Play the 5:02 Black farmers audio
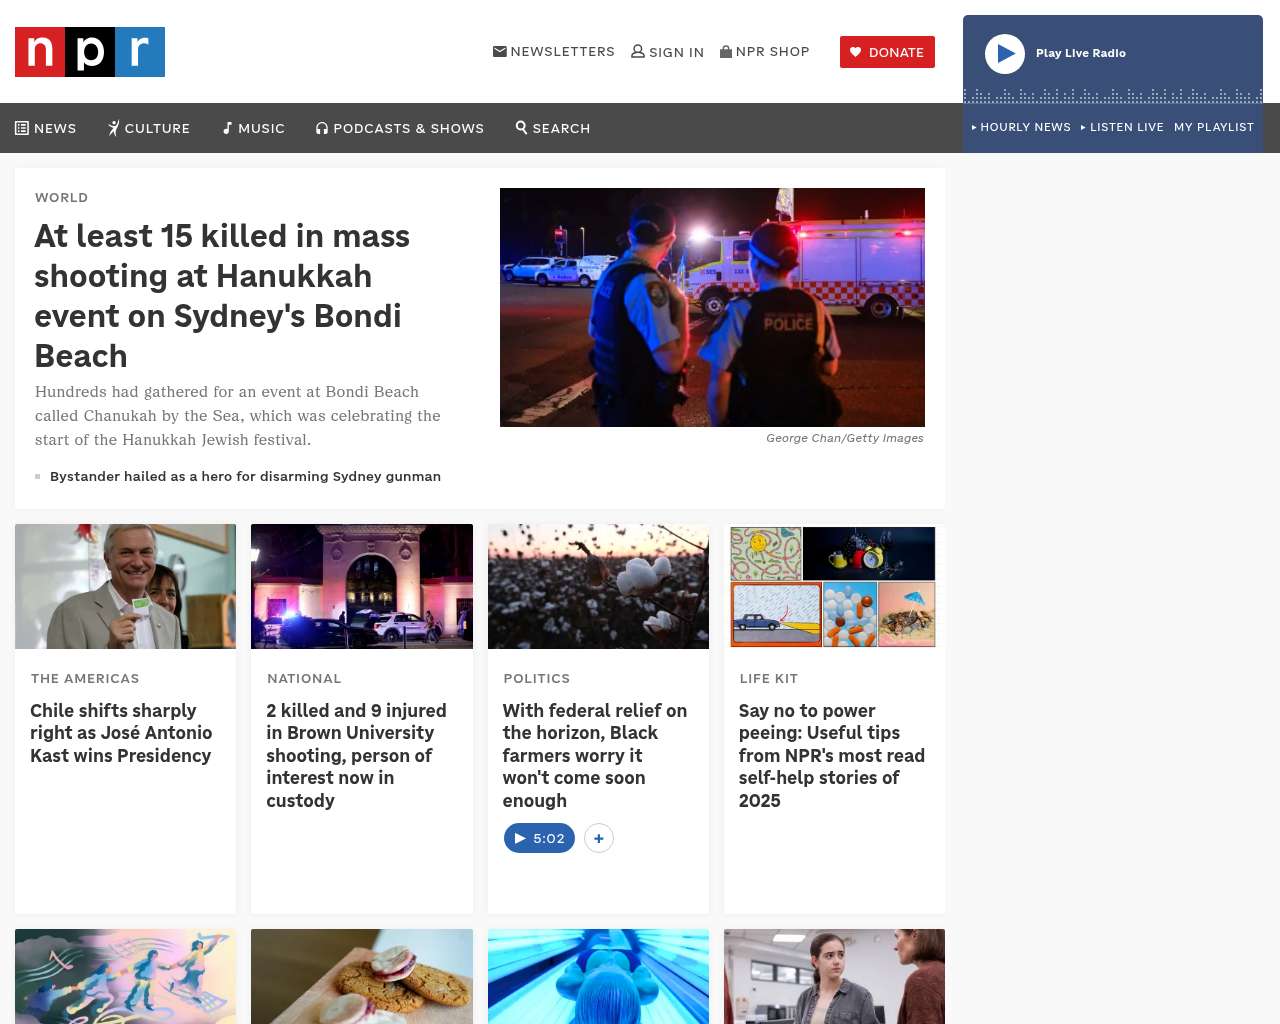This screenshot has width=1280, height=1024. click(x=539, y=838)
